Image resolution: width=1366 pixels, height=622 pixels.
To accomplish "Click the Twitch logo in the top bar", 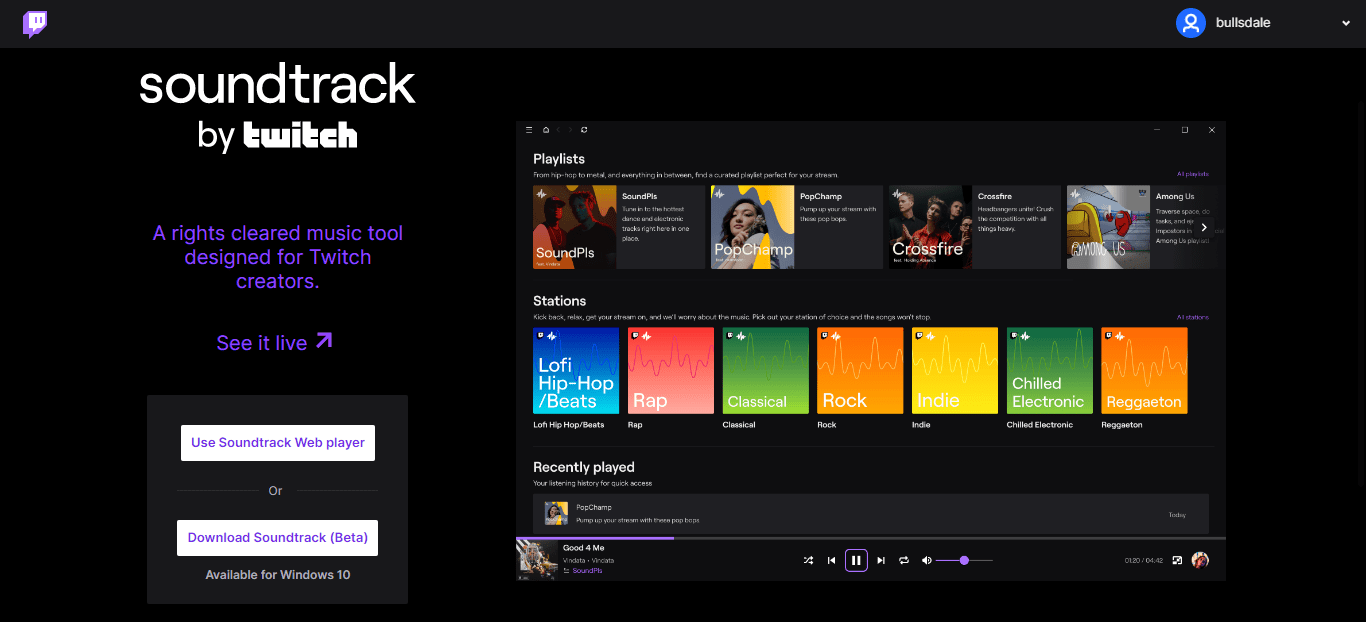I will click(x=34, y=24).
